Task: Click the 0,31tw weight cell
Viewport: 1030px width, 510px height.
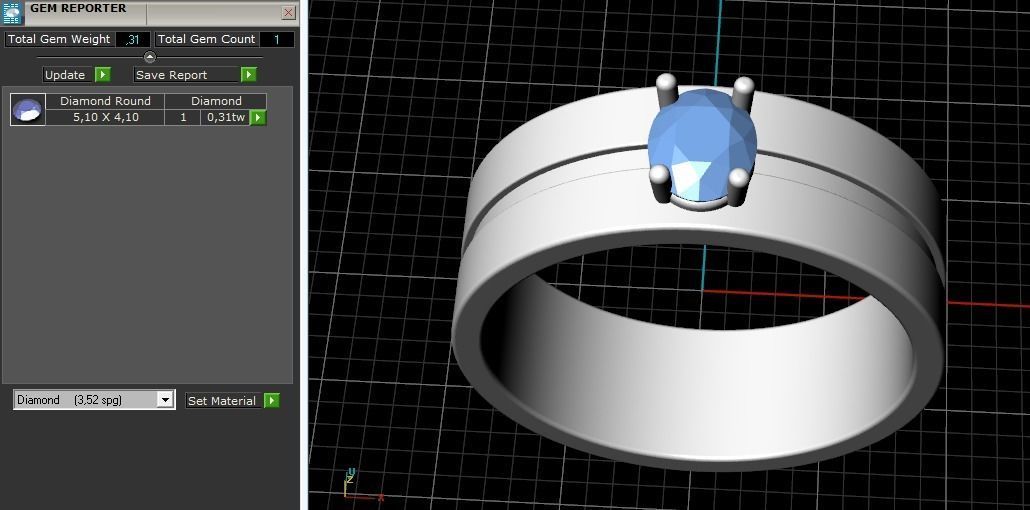Action: point(225,118)
